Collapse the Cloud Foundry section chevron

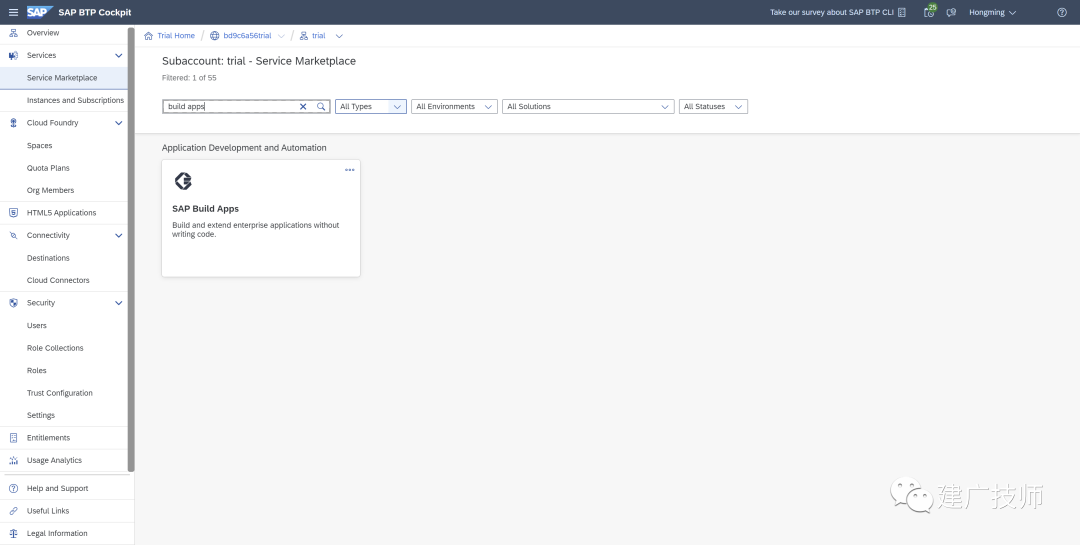point(118,123)
